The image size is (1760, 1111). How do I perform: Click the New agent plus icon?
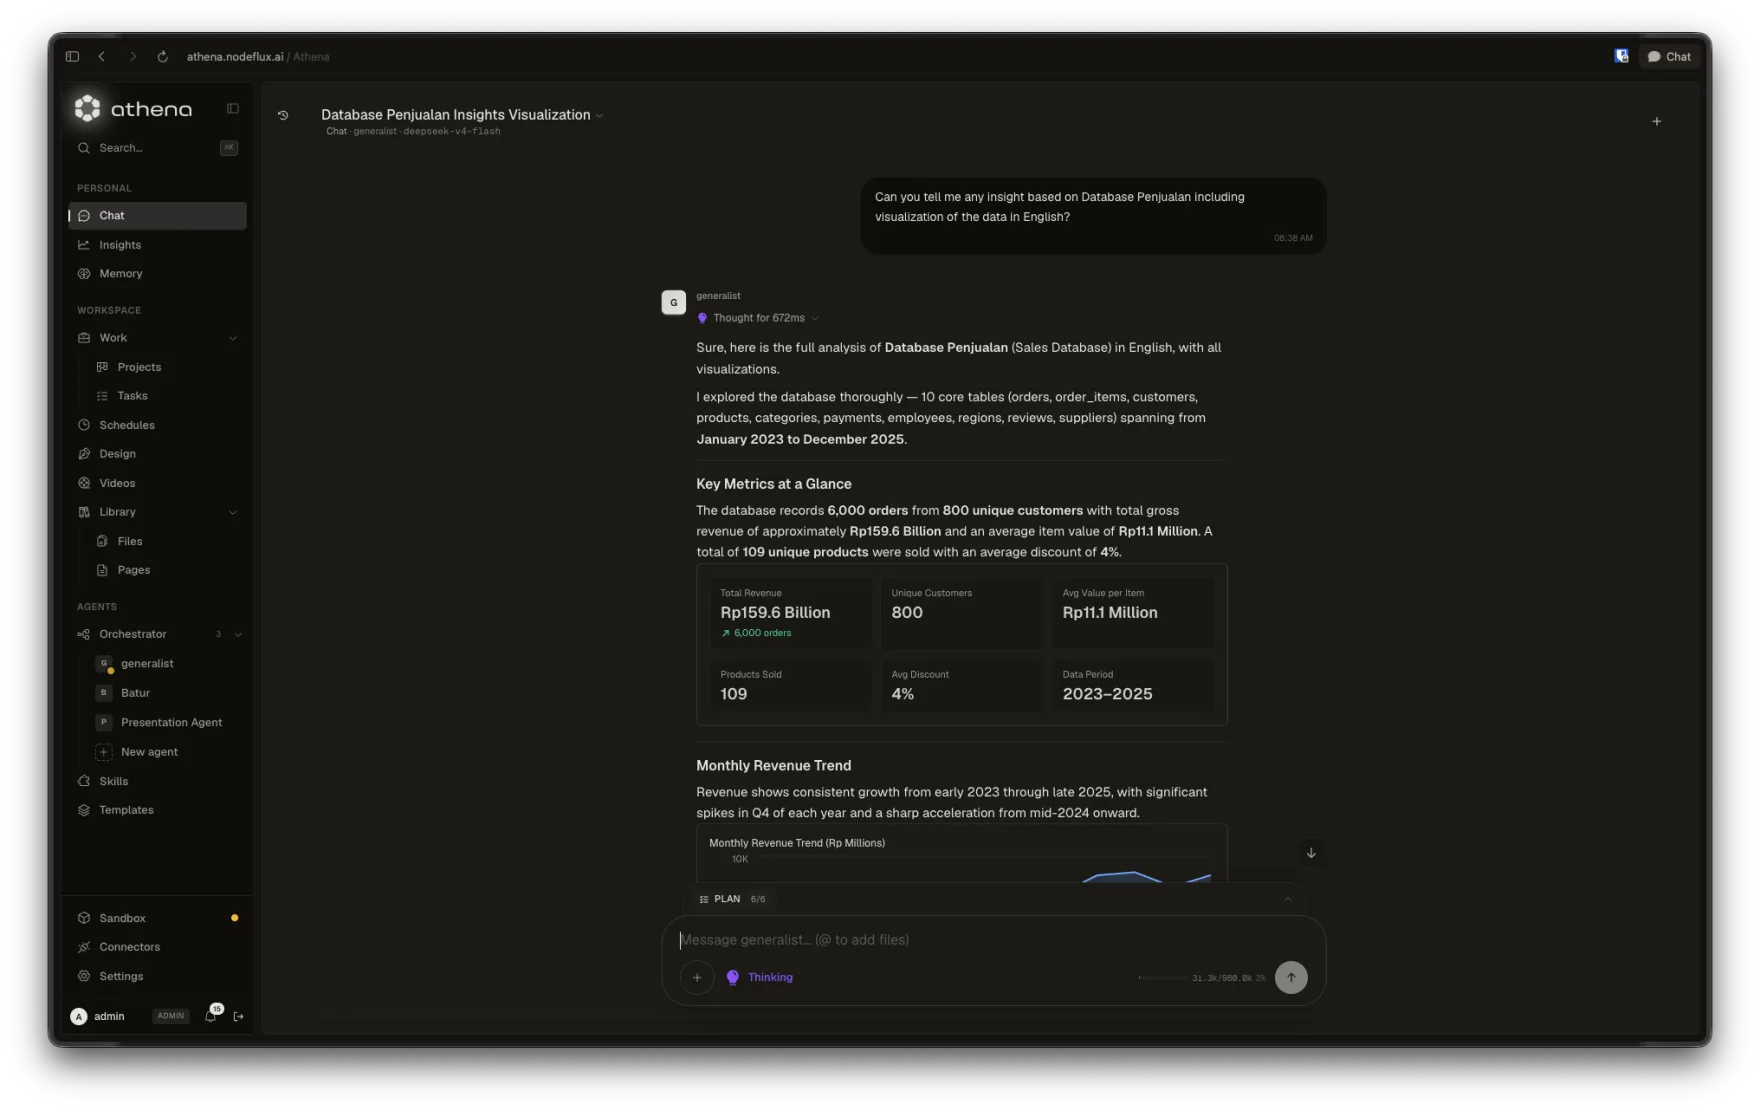coord(104,752)
